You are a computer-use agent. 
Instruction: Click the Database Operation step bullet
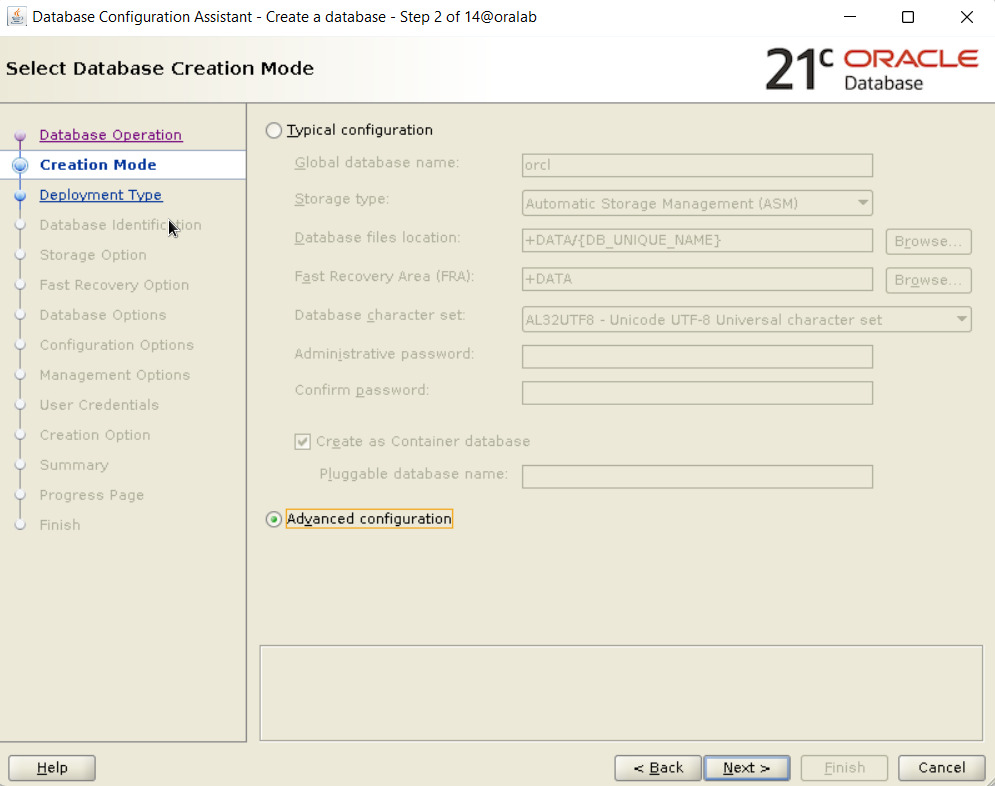20,136
